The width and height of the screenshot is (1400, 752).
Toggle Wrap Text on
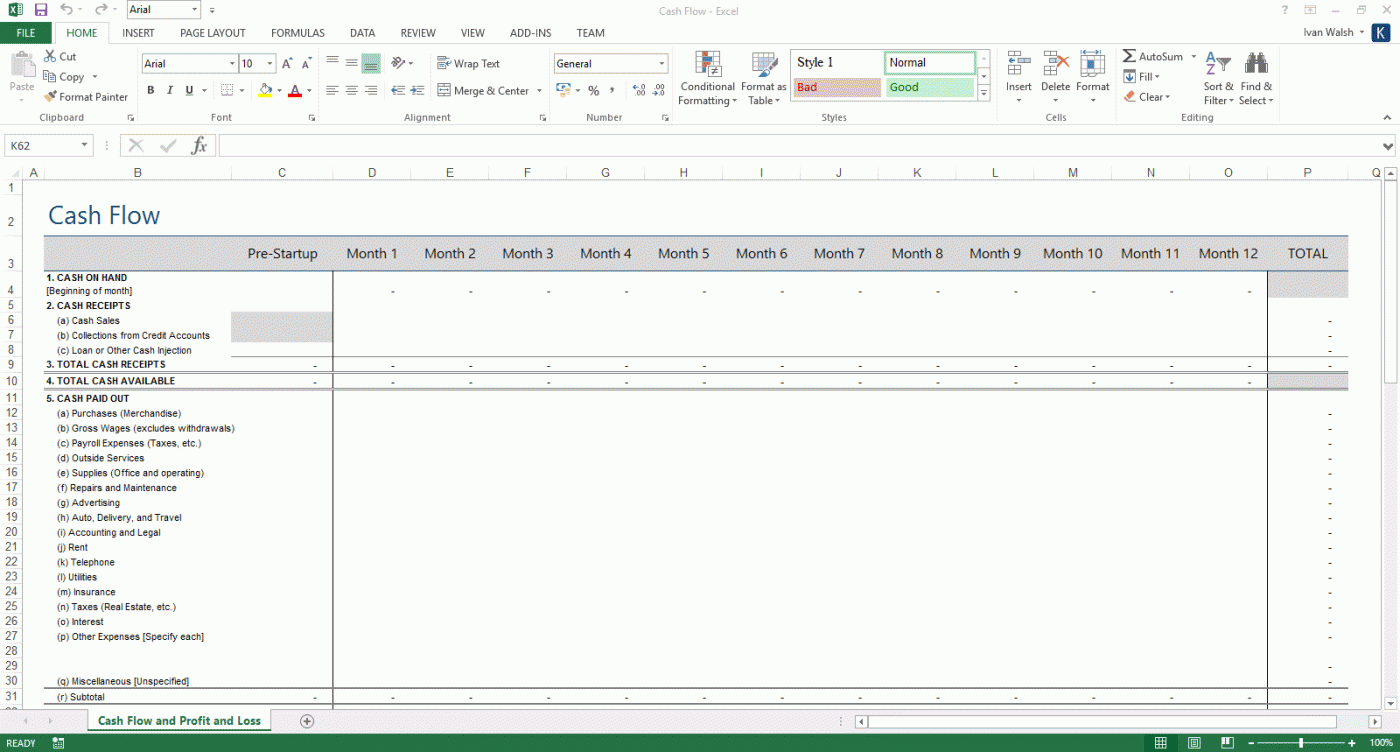coord(468,63)
